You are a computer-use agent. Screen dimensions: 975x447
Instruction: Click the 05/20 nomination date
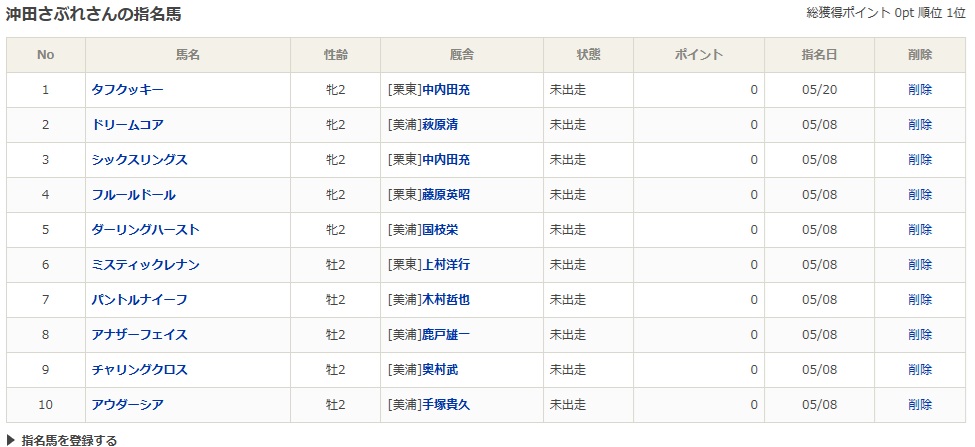pos(820,90)
